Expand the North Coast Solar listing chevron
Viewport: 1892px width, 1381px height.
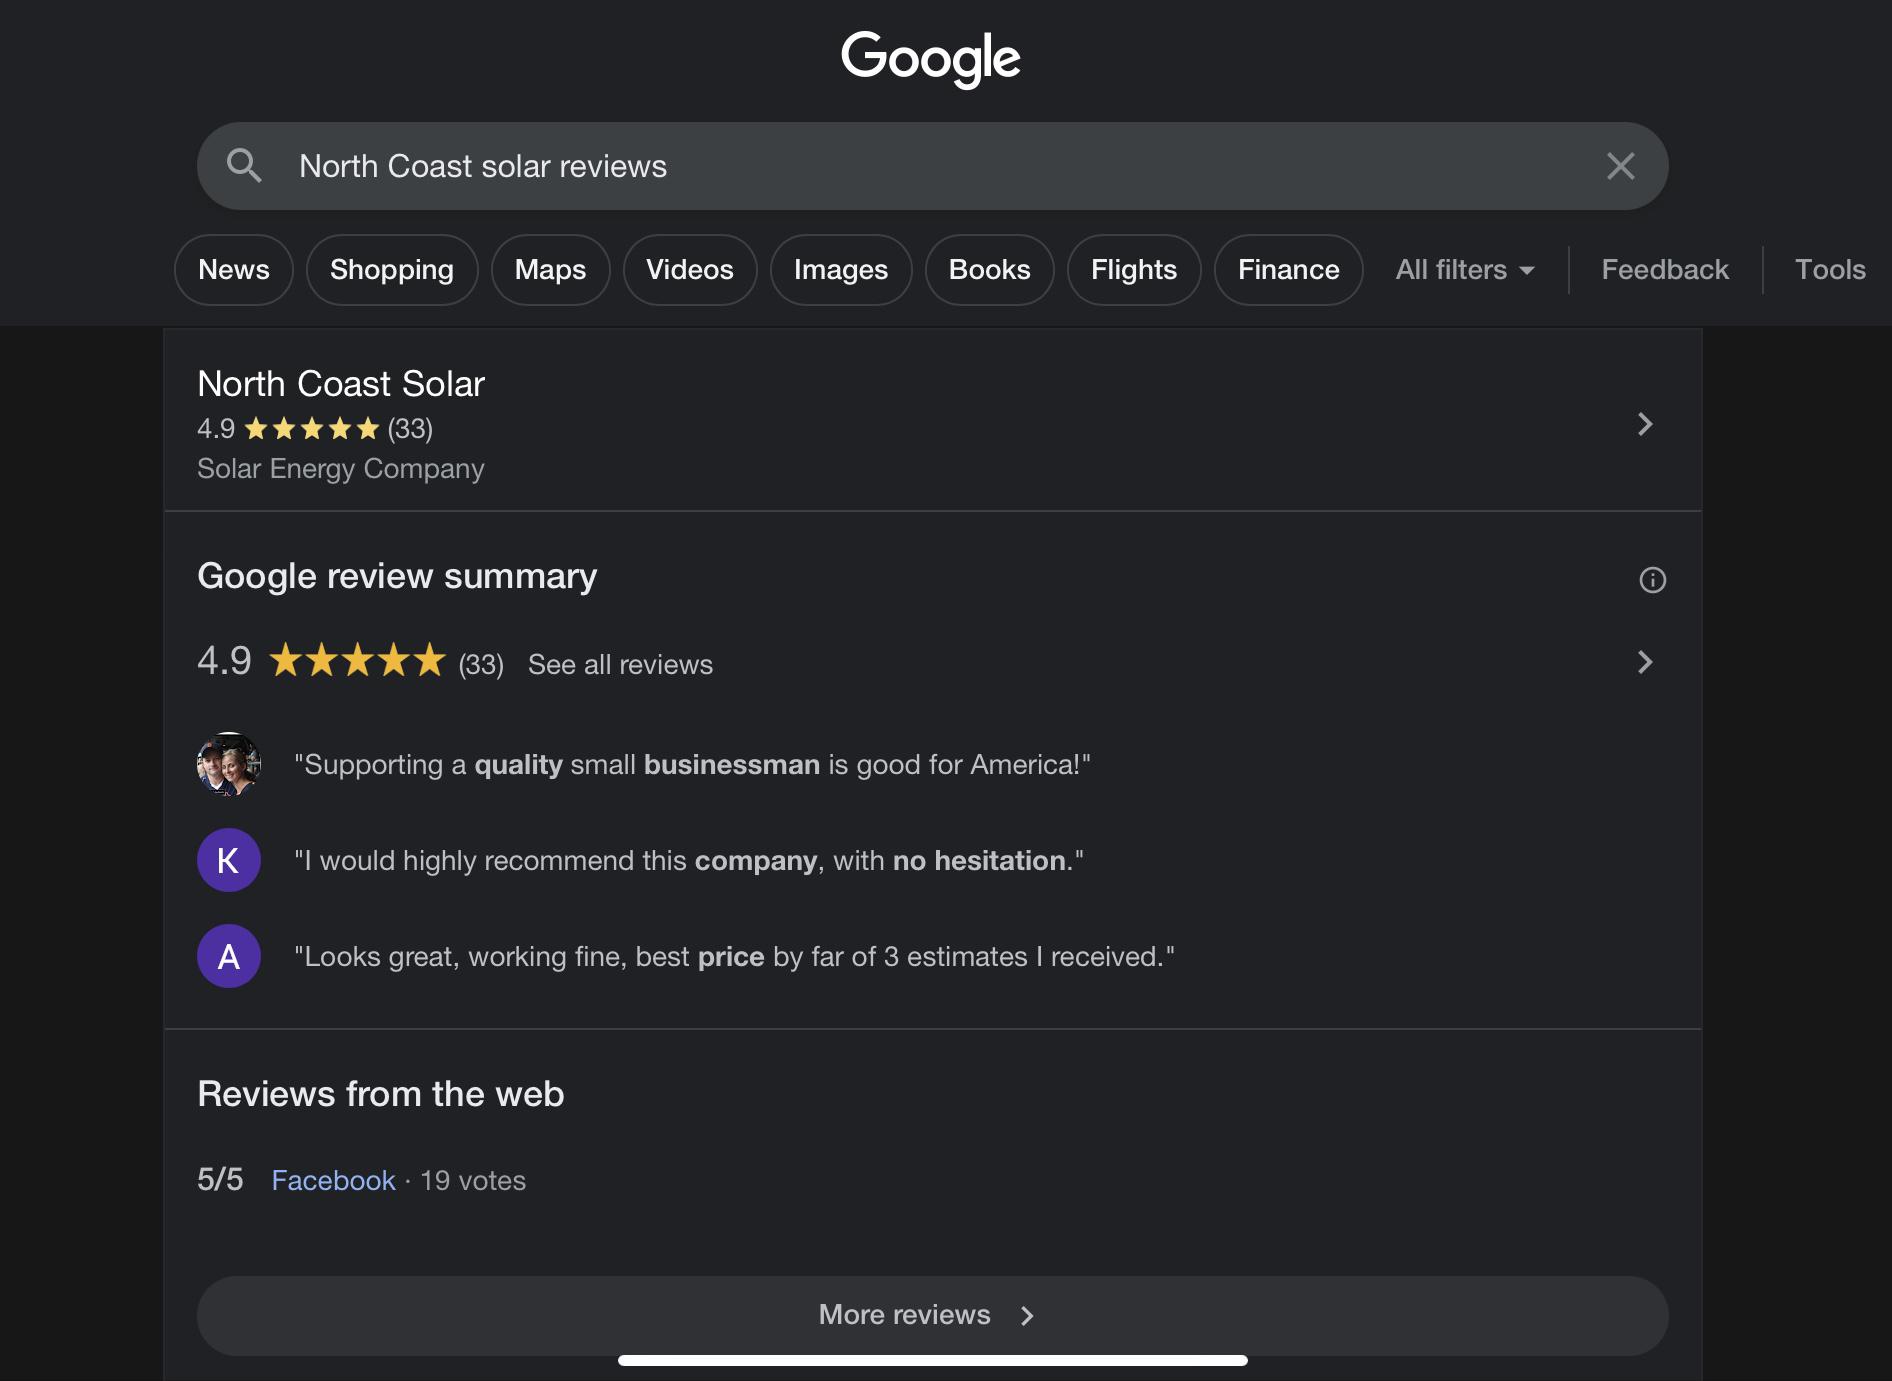click(x=1645, y=424)
